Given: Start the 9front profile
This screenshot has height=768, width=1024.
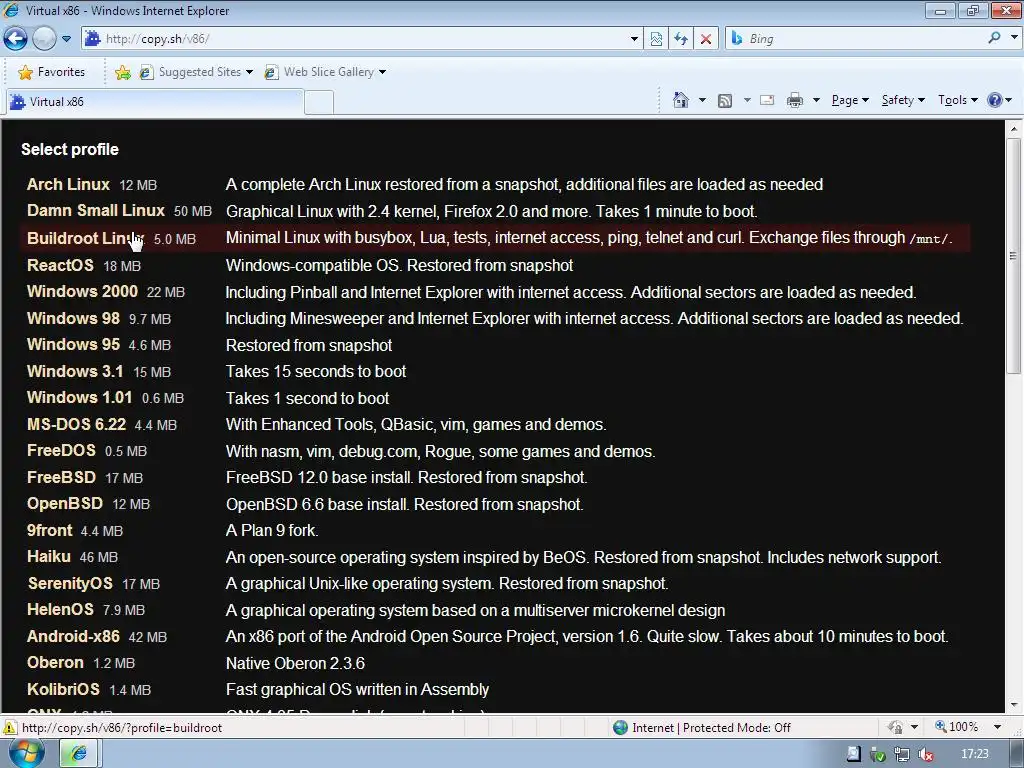Looking at the screenshot, I should (x=50, y=530).
